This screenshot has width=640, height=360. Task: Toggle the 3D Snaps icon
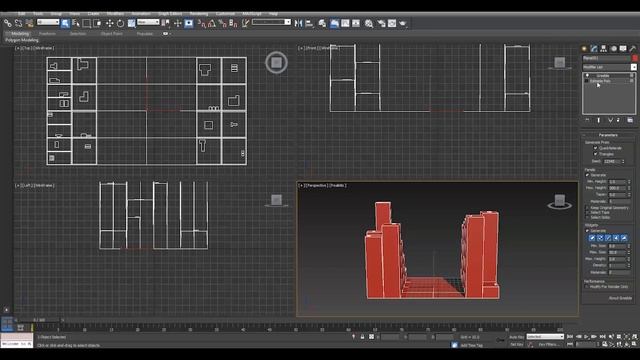point(202,23)
